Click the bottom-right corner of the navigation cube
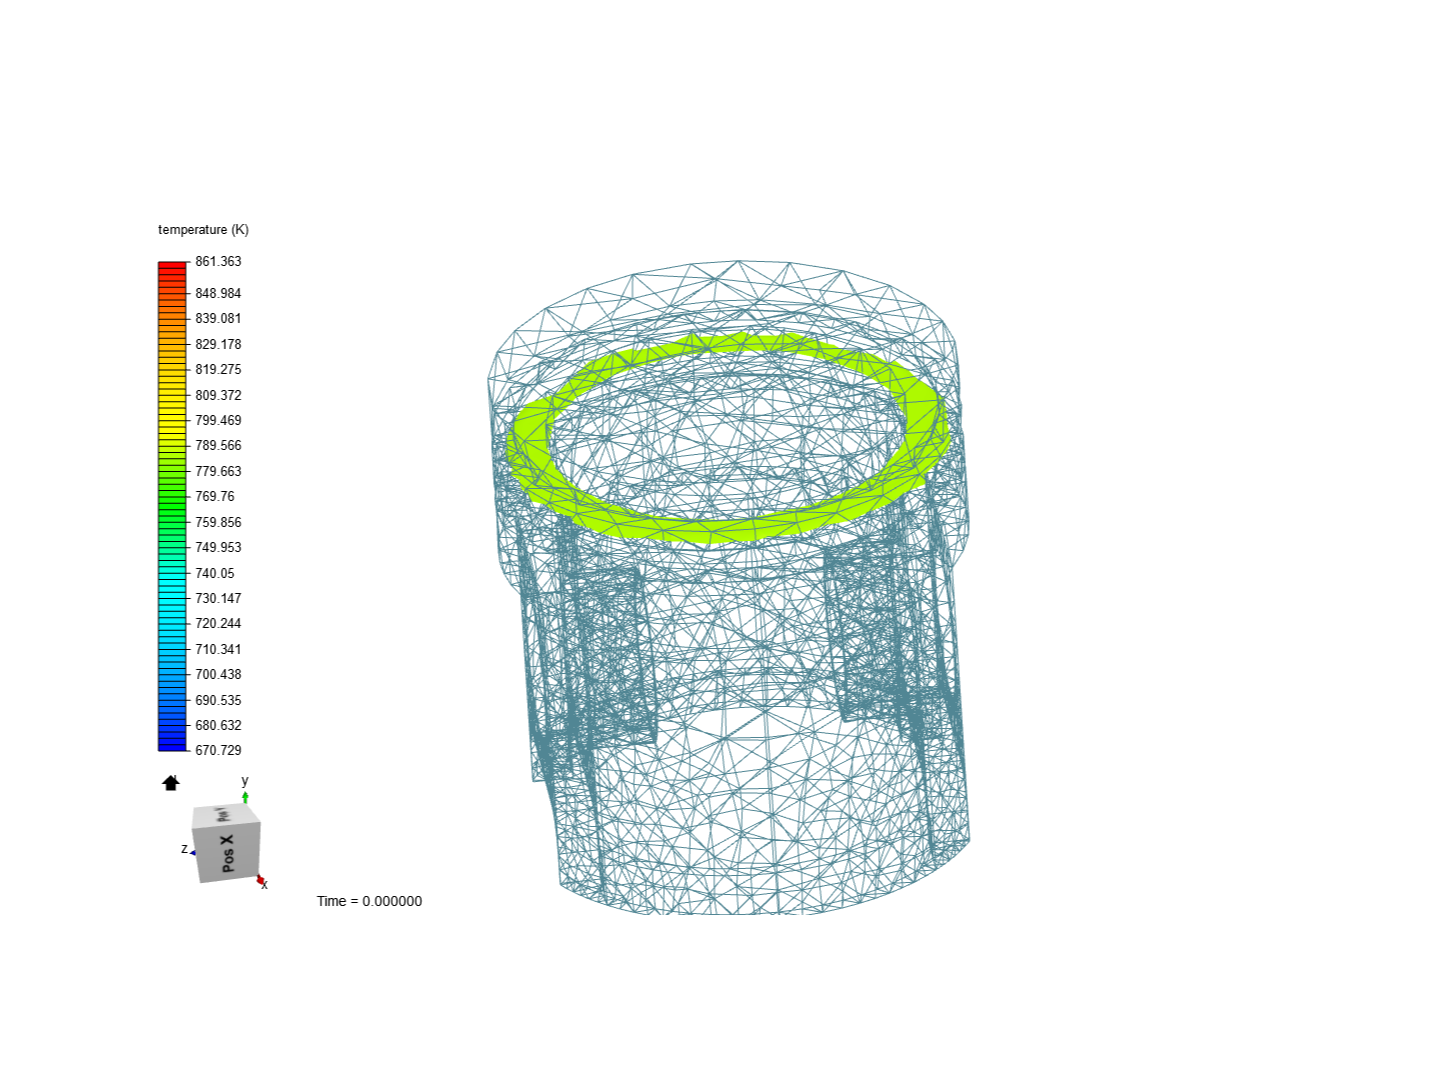This screenshot has height=1080, width=1440. [258, 877]
